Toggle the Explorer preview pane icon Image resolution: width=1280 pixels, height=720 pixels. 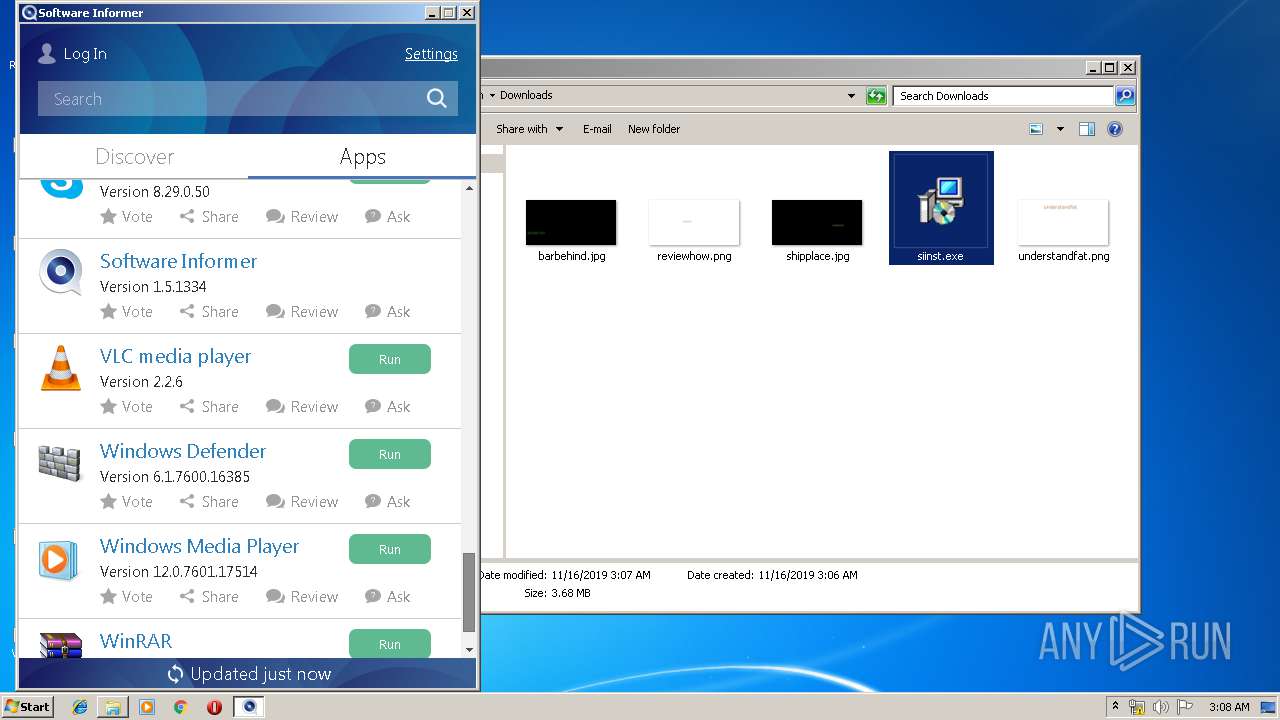pyautogui.click(x=1087, y=129)
